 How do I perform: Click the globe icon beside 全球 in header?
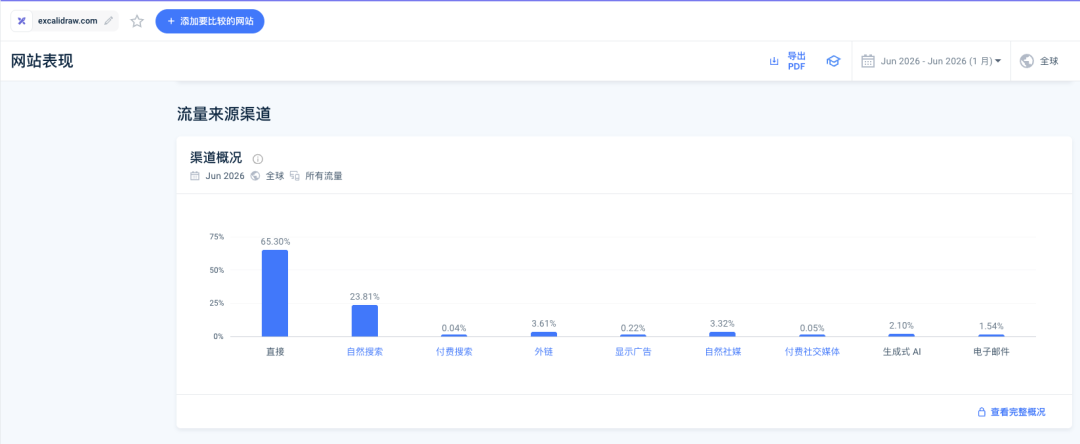click(1027, 61)
